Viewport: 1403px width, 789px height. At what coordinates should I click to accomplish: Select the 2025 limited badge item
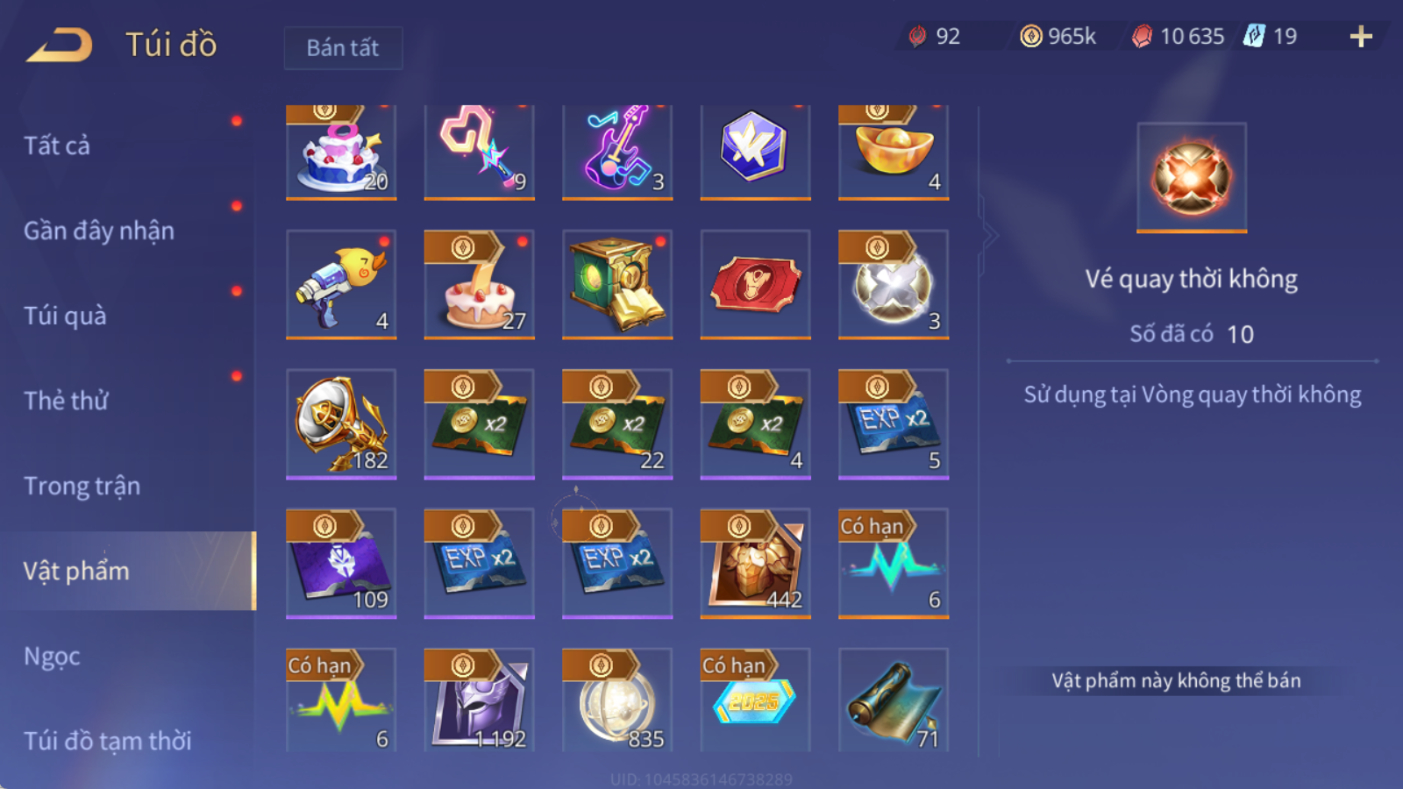[755, 700]
